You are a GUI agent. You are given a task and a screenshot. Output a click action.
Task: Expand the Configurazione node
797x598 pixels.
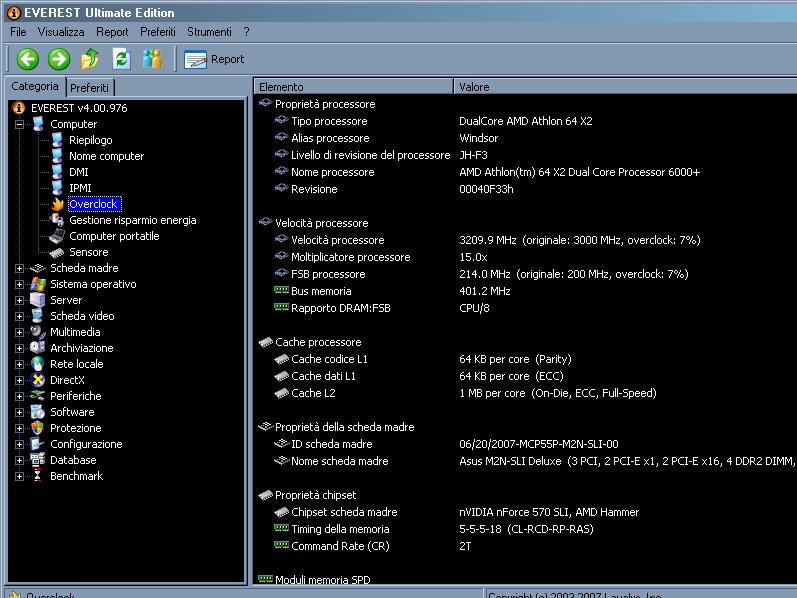click(x=19, y=444)
